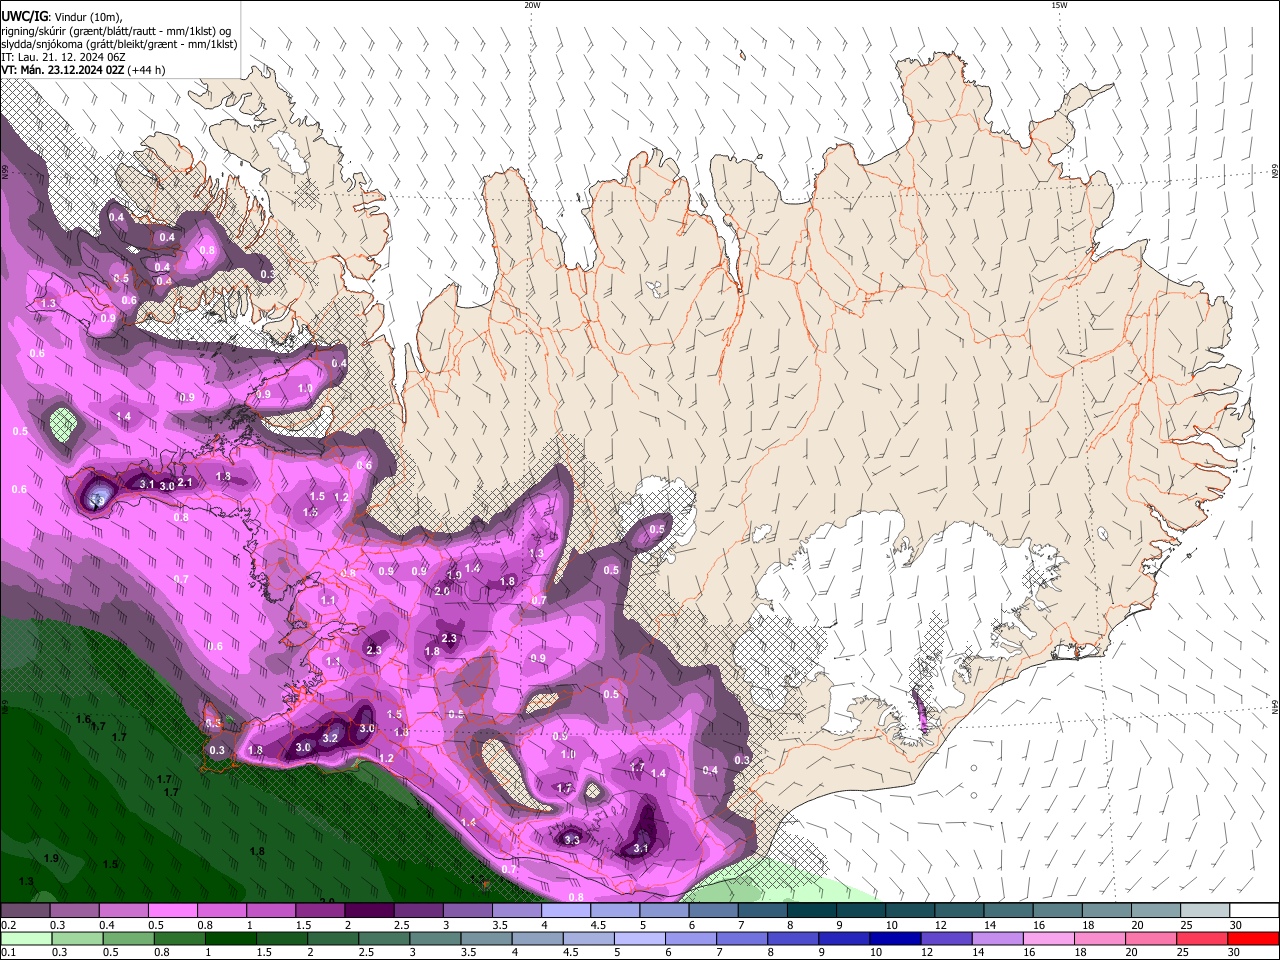Select the darkest purple swatch between 2 and 2.5 upper legend

[369, 910]
